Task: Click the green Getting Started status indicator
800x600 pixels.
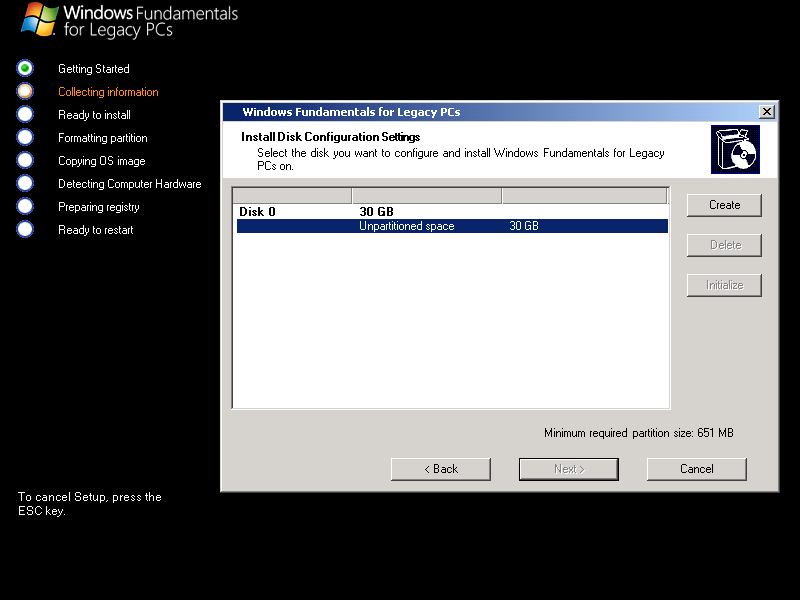Action: (24, 68)
